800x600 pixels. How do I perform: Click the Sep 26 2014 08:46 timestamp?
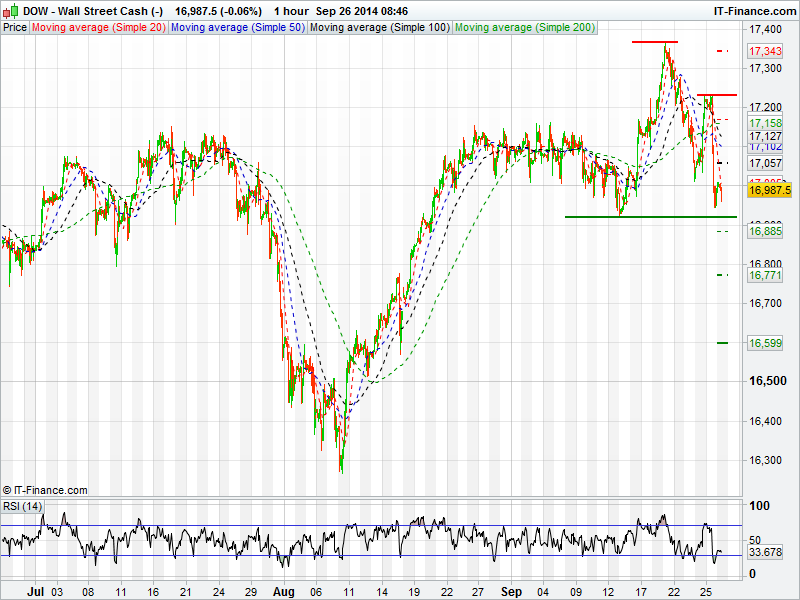[x=362, y=11]
